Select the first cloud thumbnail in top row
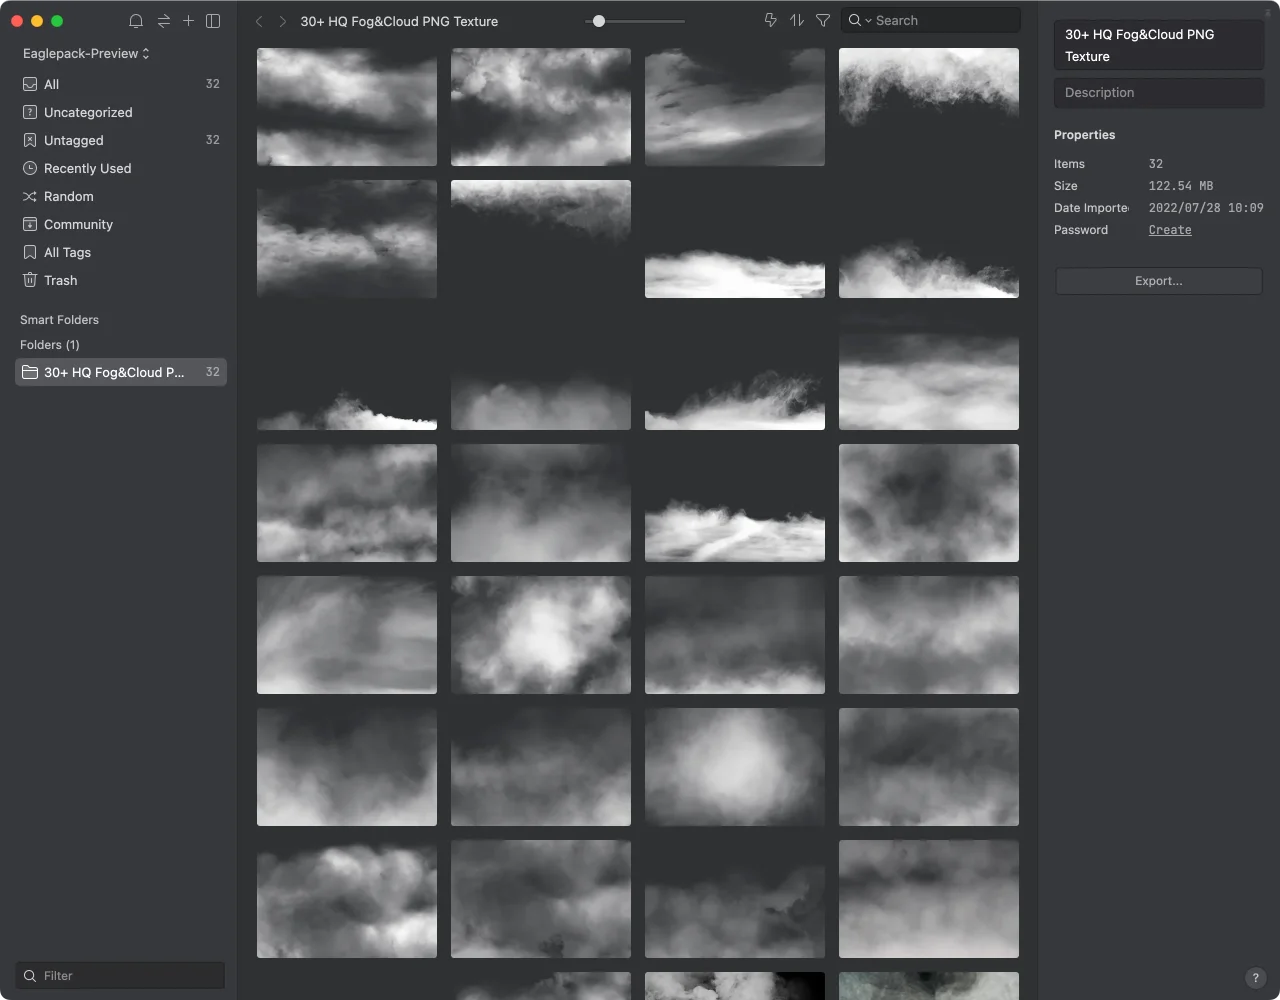Image resolution: width=1280 pixels, height=1000 pixels. (347, 107)
